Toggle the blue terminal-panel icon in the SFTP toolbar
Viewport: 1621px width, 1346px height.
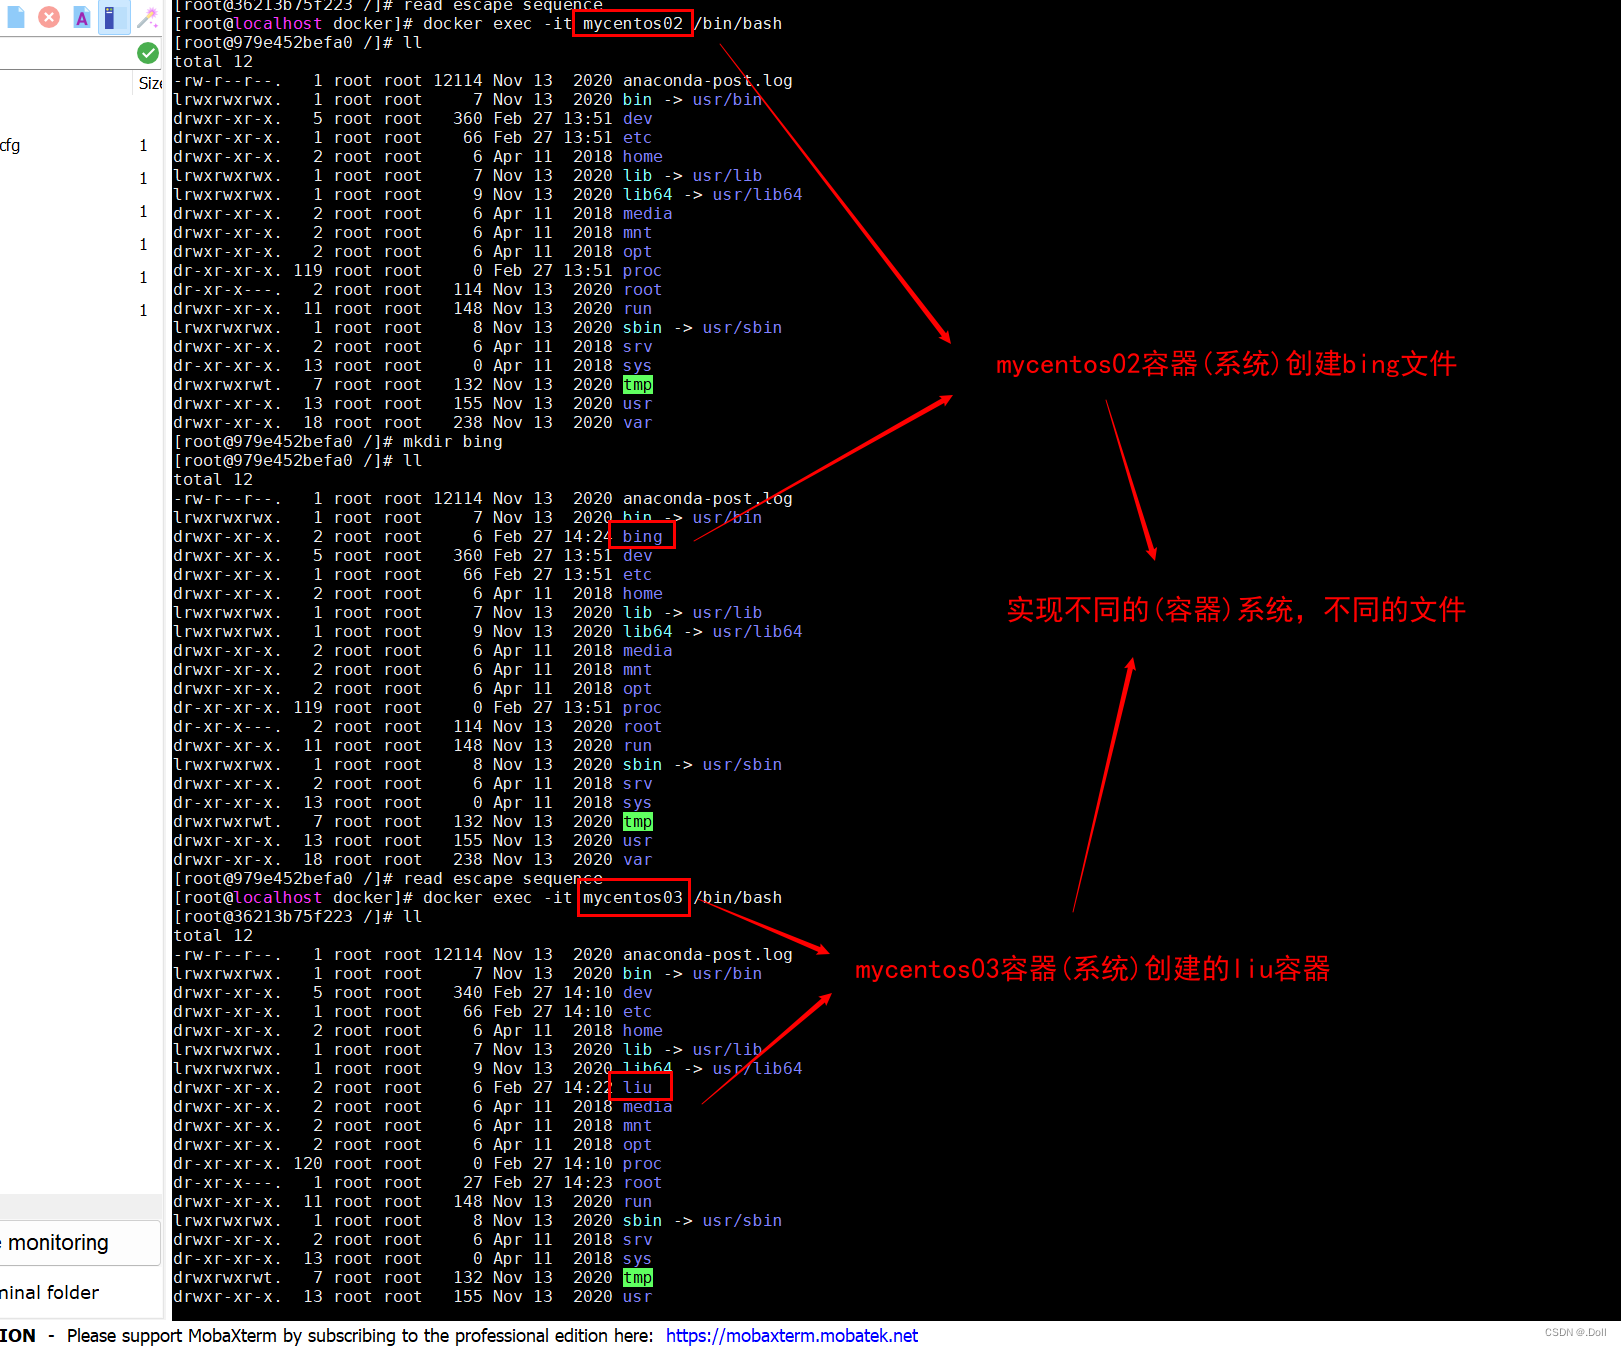114,17
